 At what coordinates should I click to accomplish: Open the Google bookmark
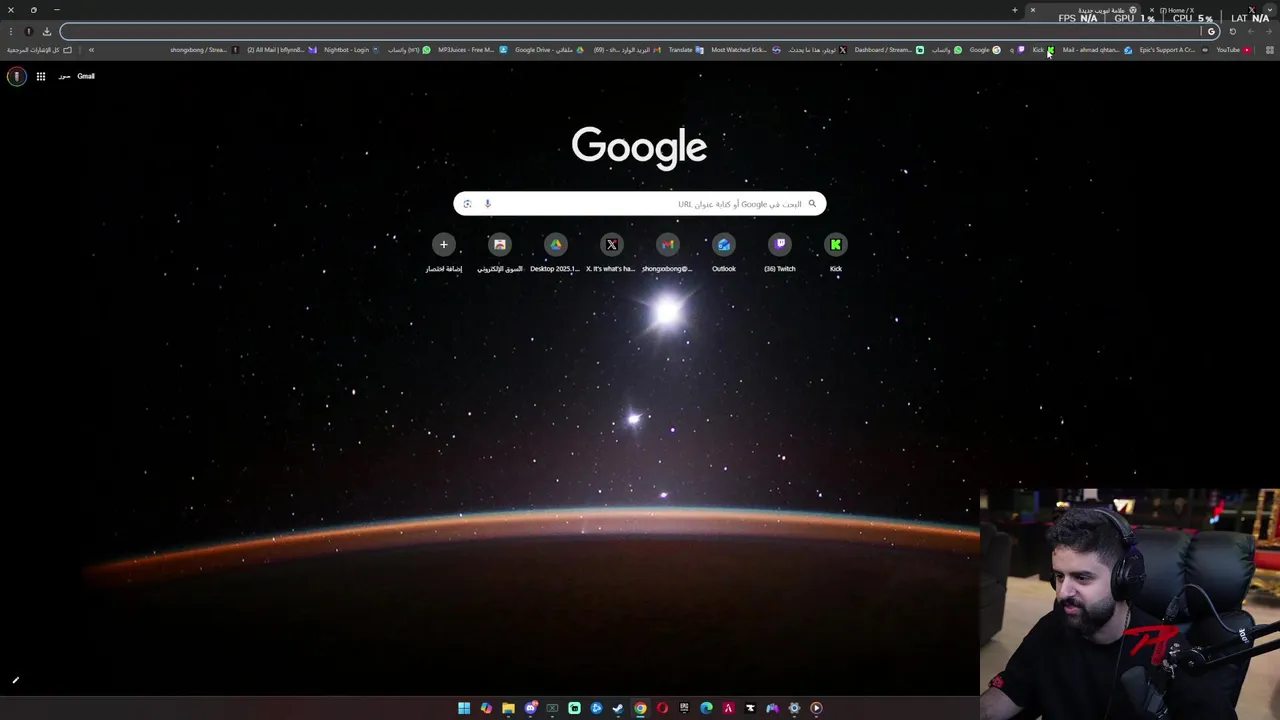click(984, 50)
